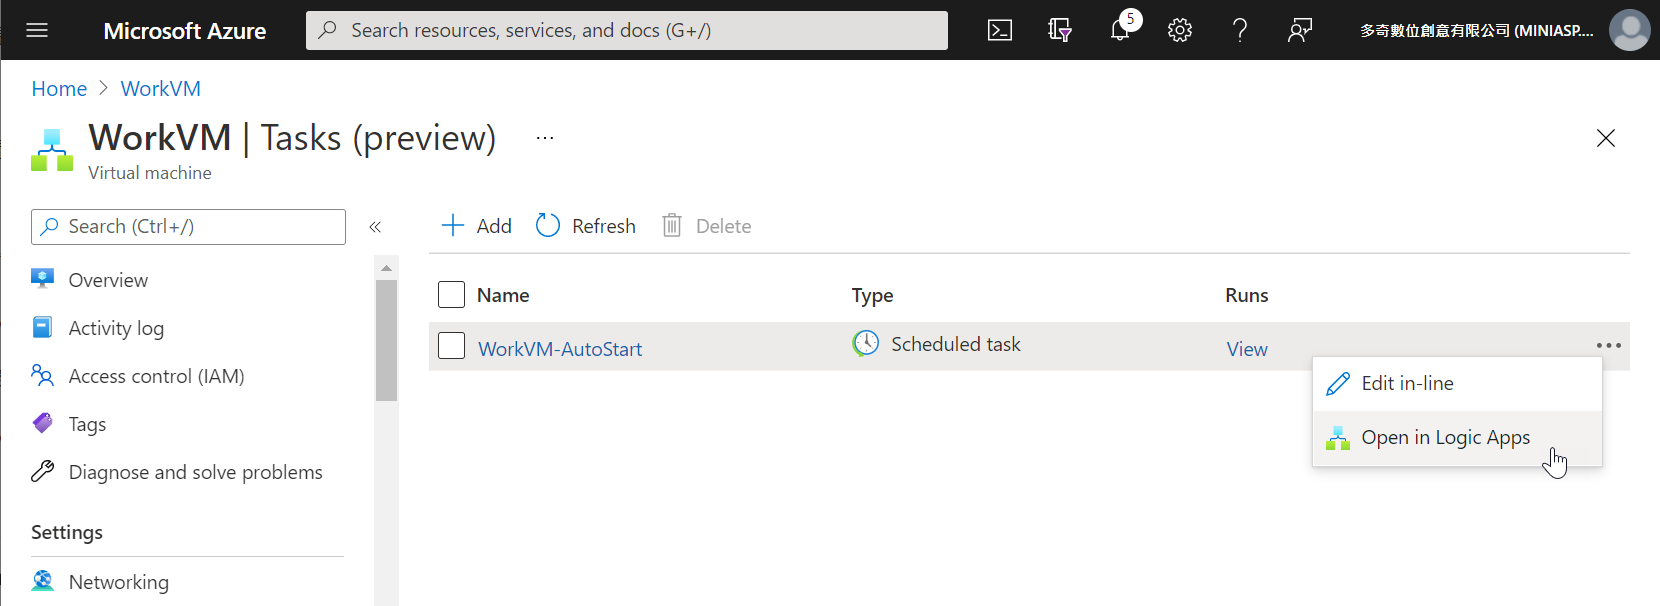The image size is (1660, 606).
Task: Click the WorkVM resource icon
Action: 52,150
